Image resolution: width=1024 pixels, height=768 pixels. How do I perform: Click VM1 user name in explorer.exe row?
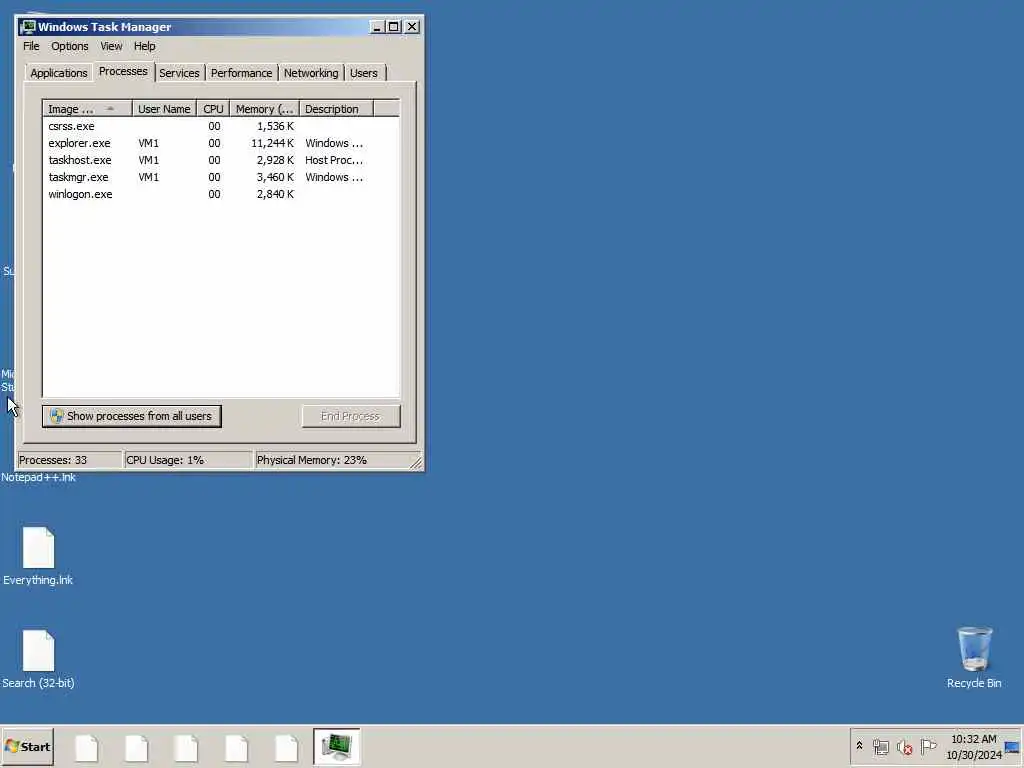(x=148, y=143)
